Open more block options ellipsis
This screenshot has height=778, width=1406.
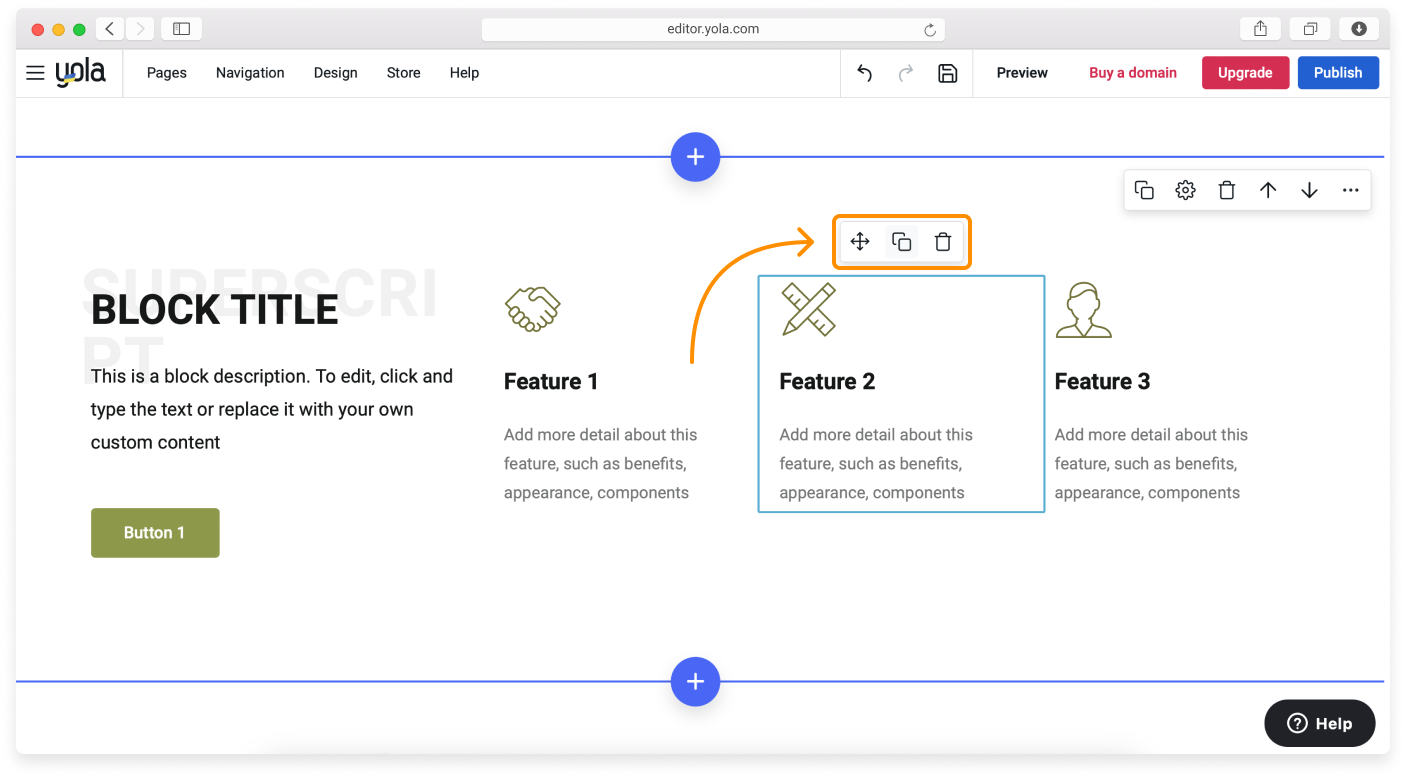pos(1350,190)
